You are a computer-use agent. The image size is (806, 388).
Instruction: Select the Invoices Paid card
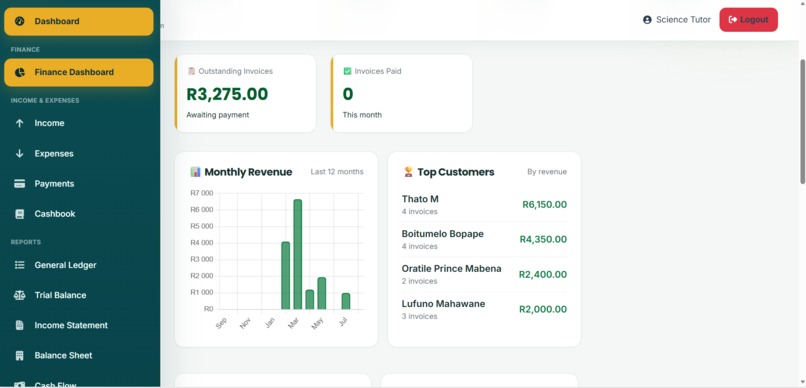click(401, 94)
